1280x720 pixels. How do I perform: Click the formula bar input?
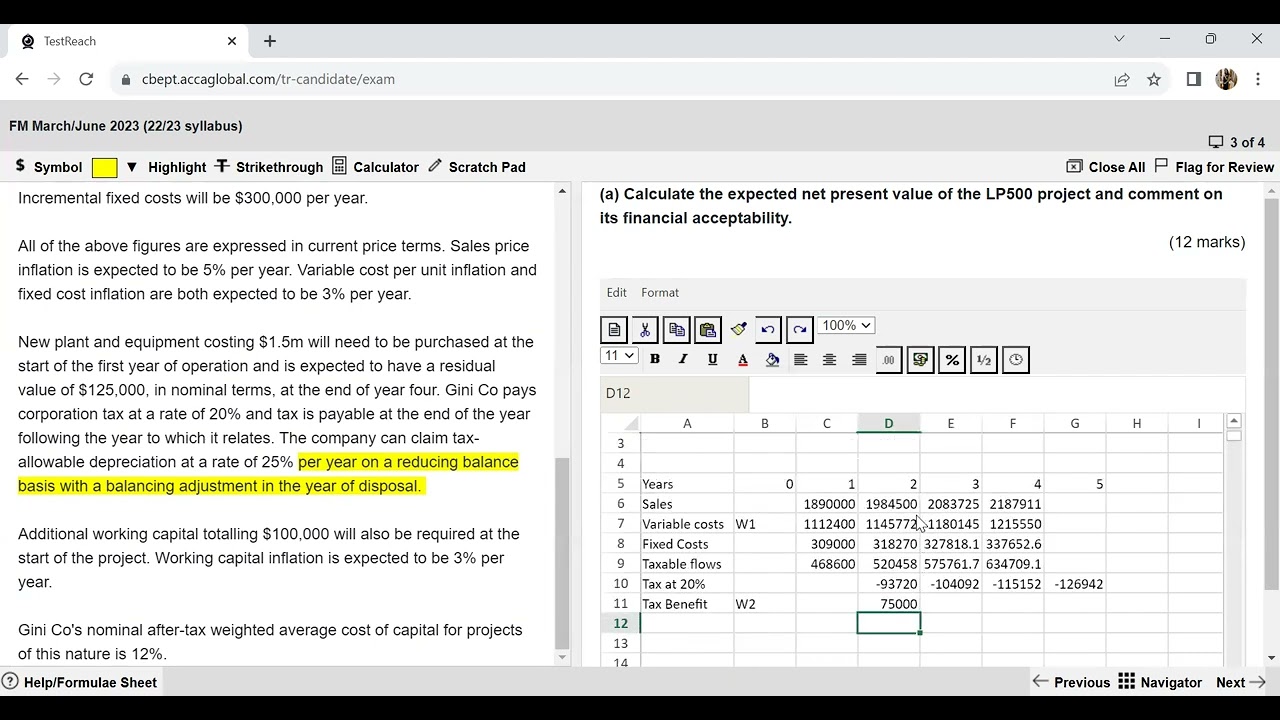996,393
